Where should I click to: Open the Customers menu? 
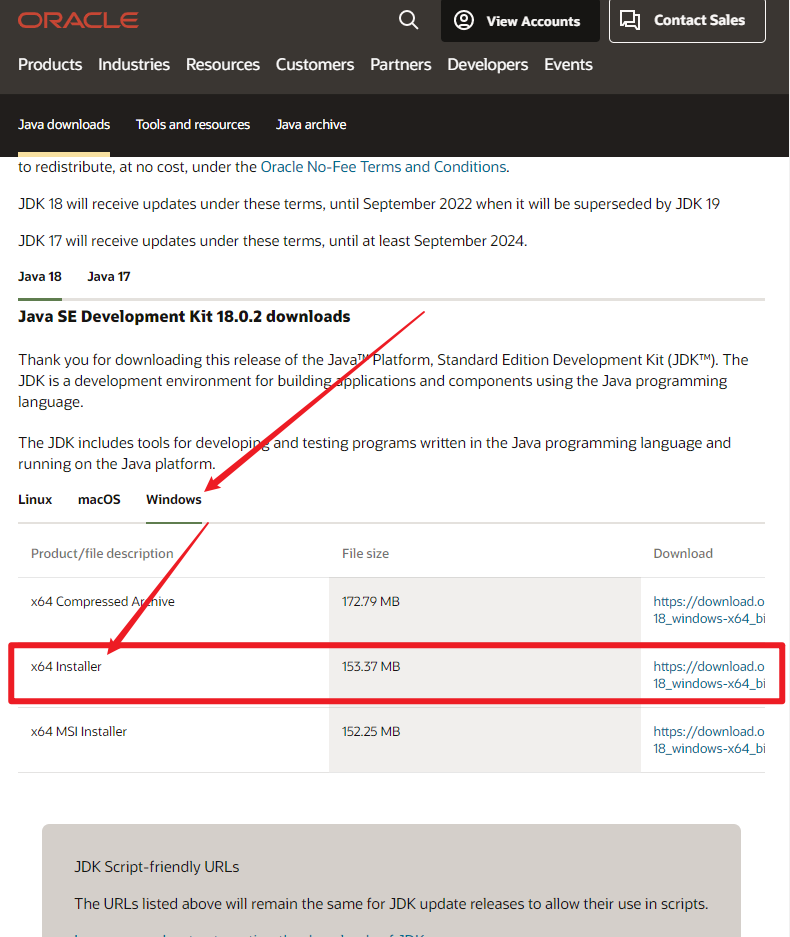(x=315, y=65)
